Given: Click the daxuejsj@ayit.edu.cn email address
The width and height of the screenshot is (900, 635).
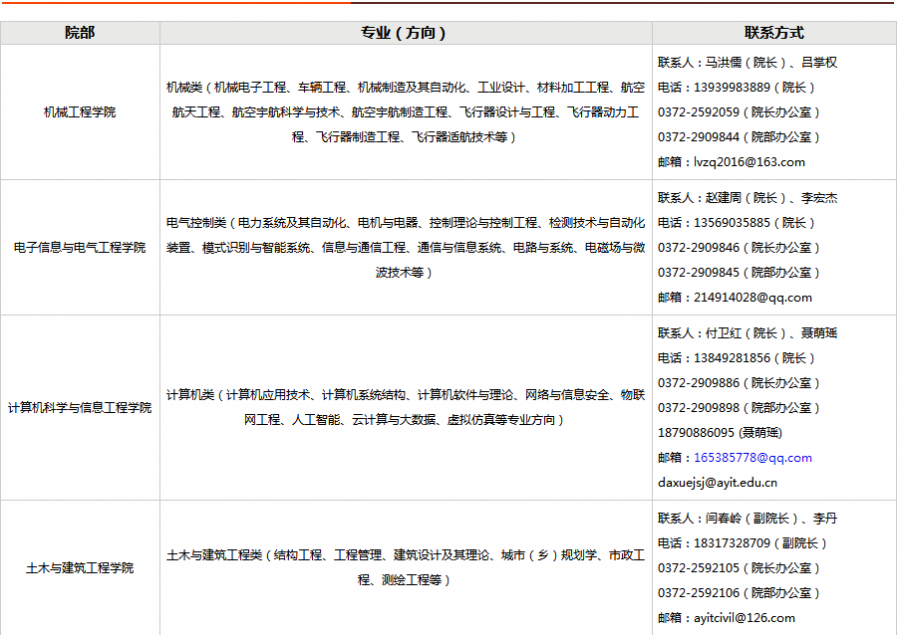Looking at the screenshot, I should pyautogui.click(x=717, y=483).
